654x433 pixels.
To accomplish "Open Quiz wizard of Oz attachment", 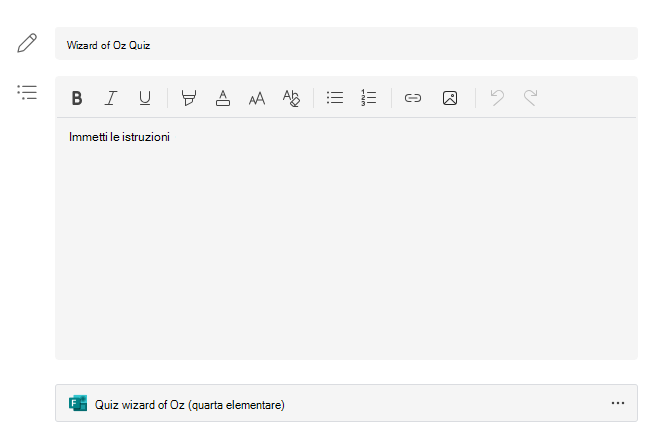I will [346, 403].
